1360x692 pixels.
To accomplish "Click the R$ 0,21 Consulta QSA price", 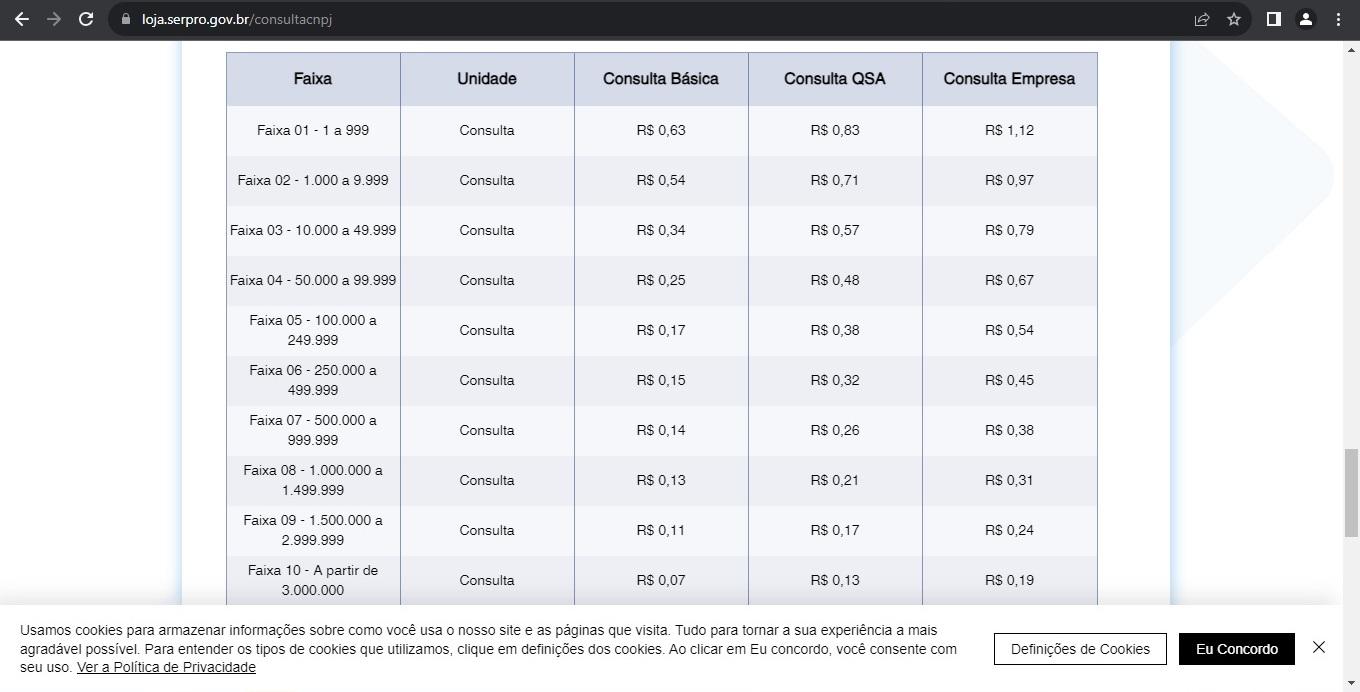I will 835,480.
